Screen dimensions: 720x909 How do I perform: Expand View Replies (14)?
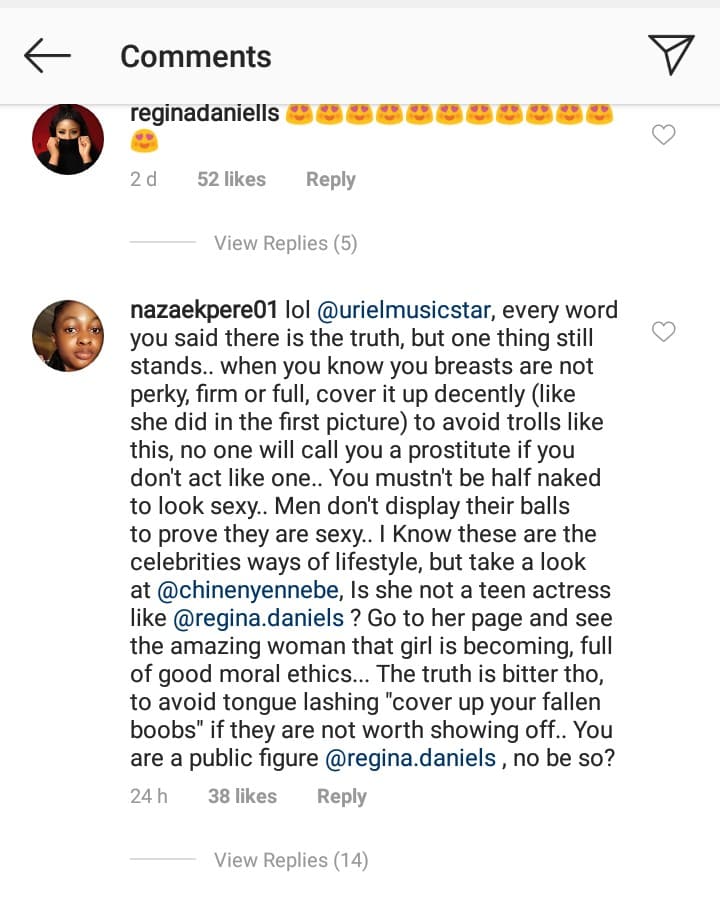pos(291,860)
